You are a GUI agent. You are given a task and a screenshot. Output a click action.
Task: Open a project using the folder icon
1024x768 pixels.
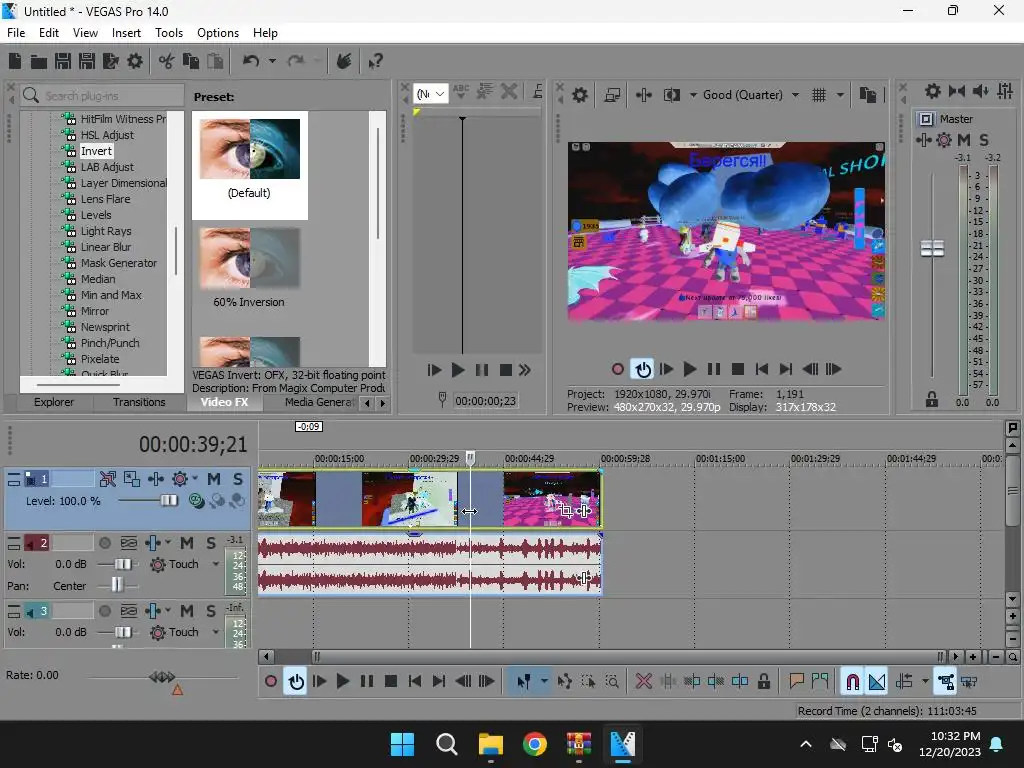[39, 61]
